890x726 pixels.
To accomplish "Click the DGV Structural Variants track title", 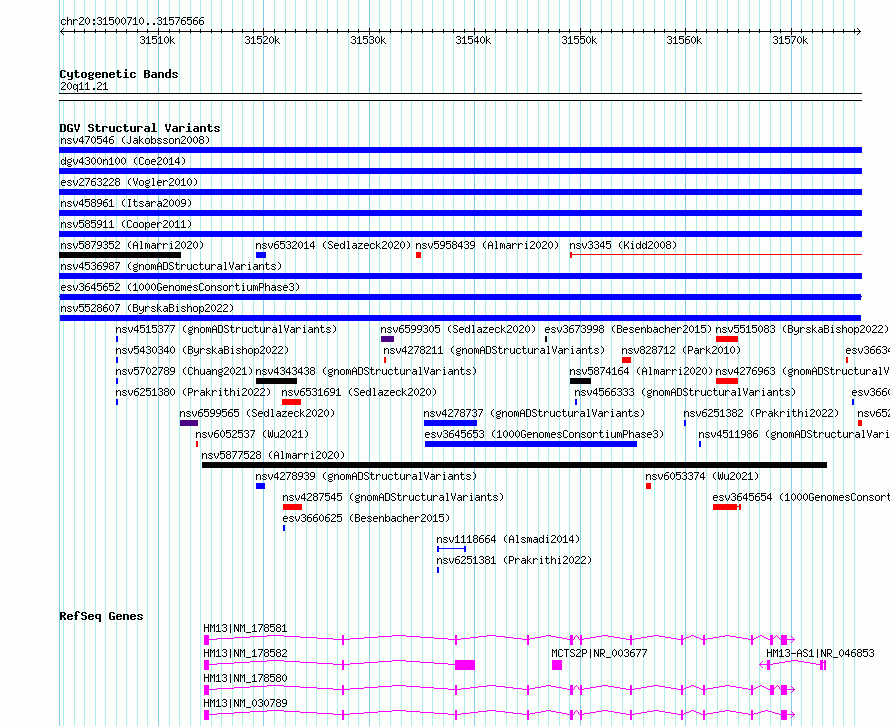I will (x=140, y=128).
